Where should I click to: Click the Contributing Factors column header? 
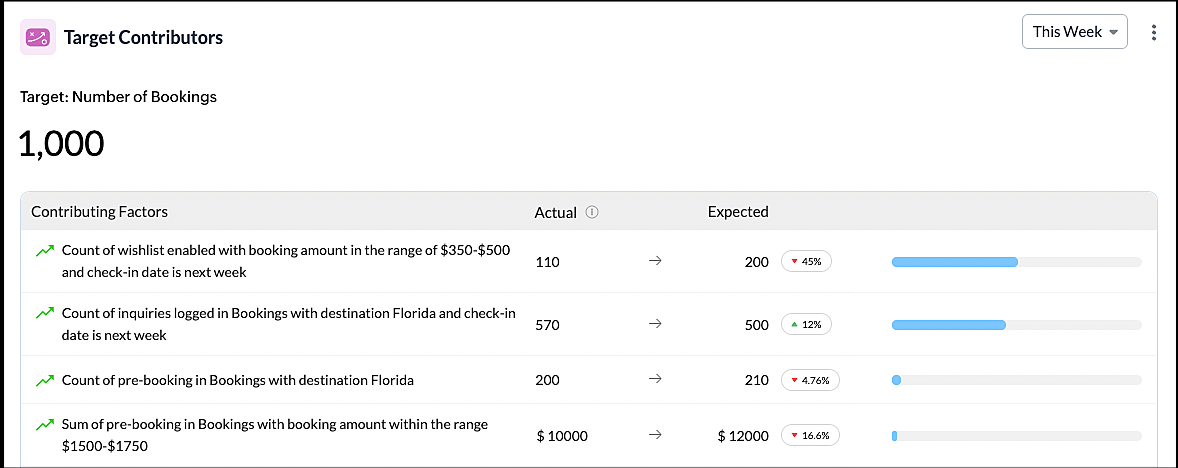point(99,212)
